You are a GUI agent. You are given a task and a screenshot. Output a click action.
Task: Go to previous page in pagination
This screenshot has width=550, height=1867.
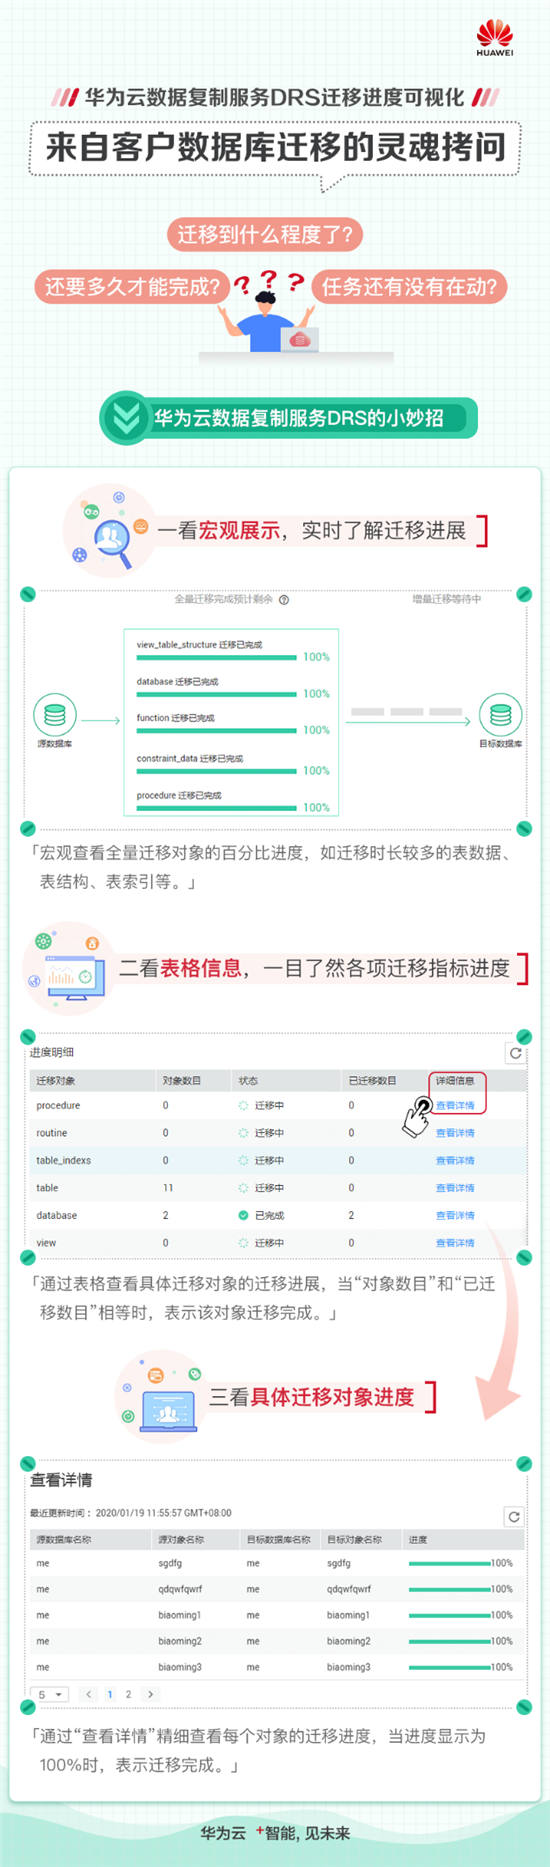(x=89, y=1694)
